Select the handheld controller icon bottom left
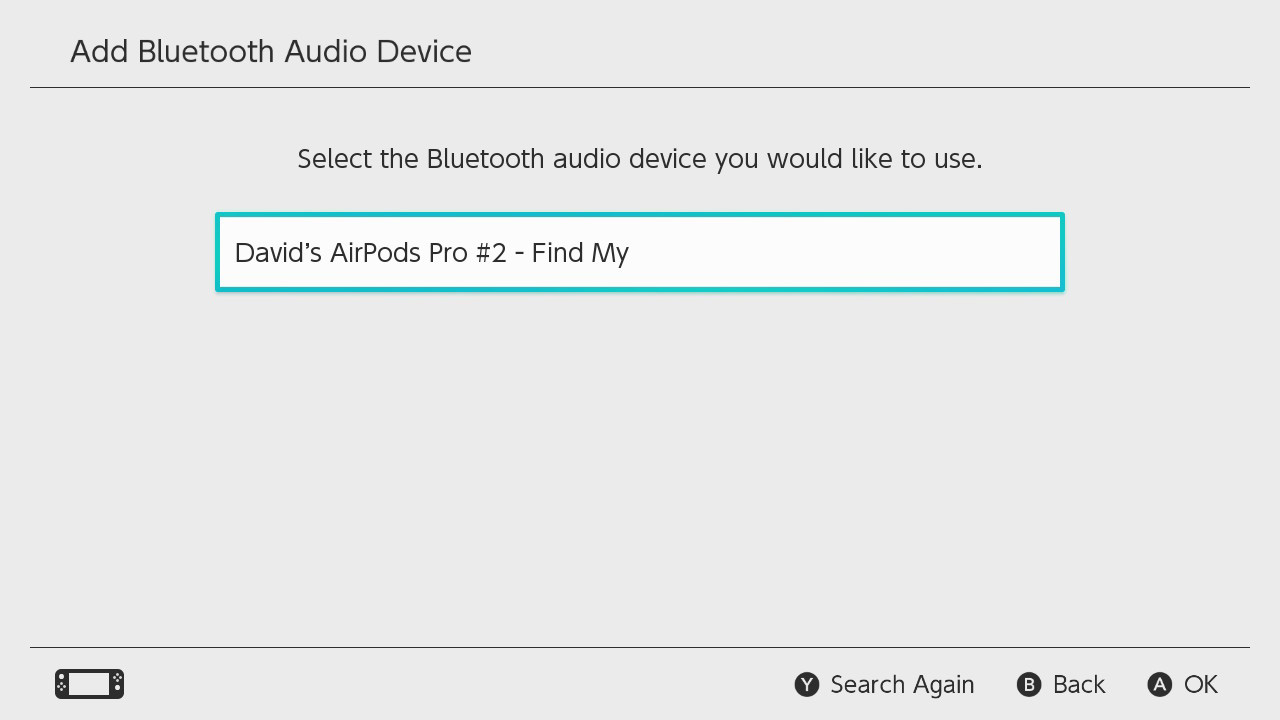This screenshot has width=1280, height=720. [x=89, y=684]
